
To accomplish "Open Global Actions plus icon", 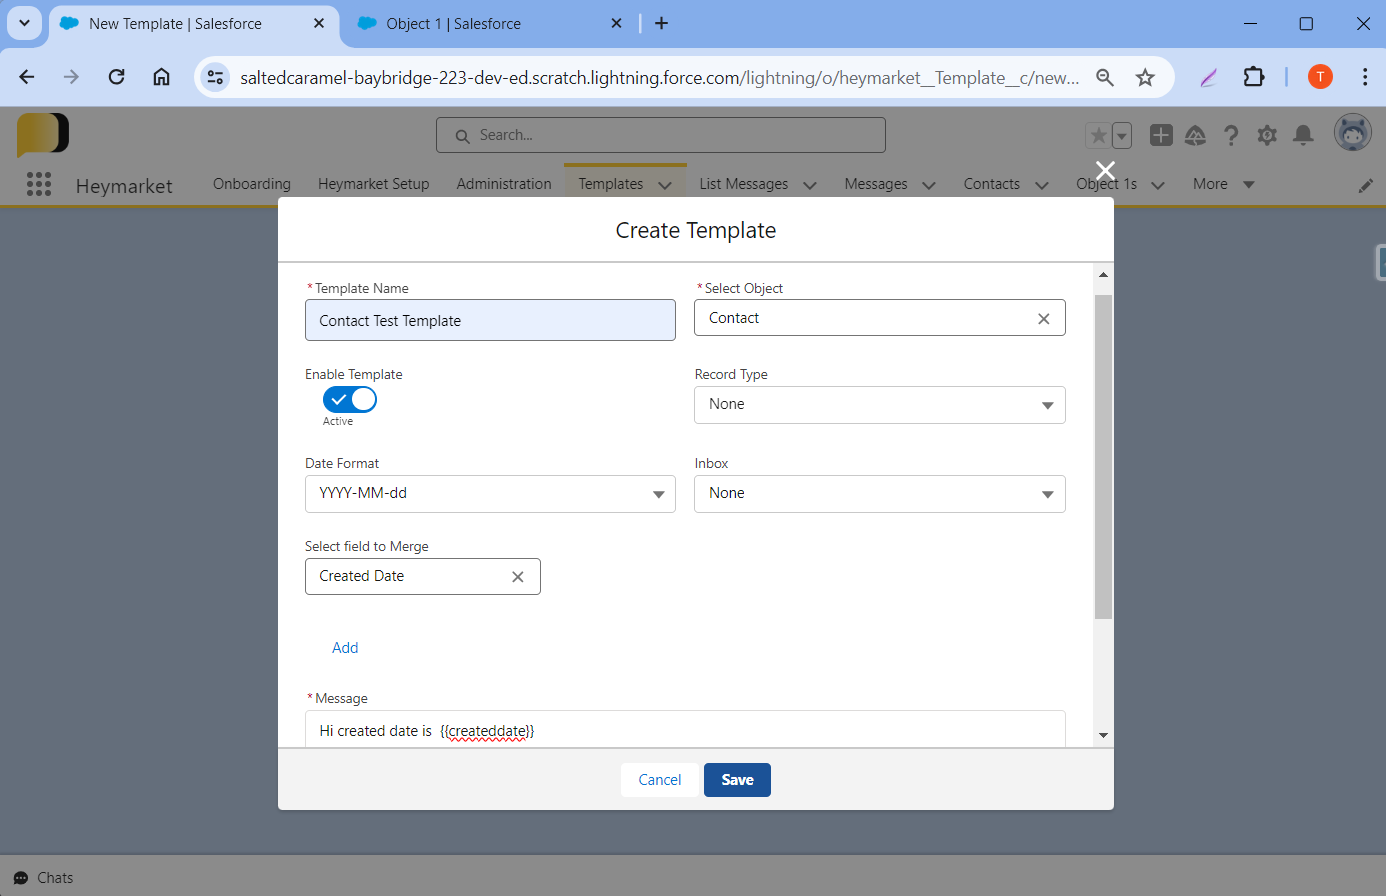I will (x=1161, y=135).
